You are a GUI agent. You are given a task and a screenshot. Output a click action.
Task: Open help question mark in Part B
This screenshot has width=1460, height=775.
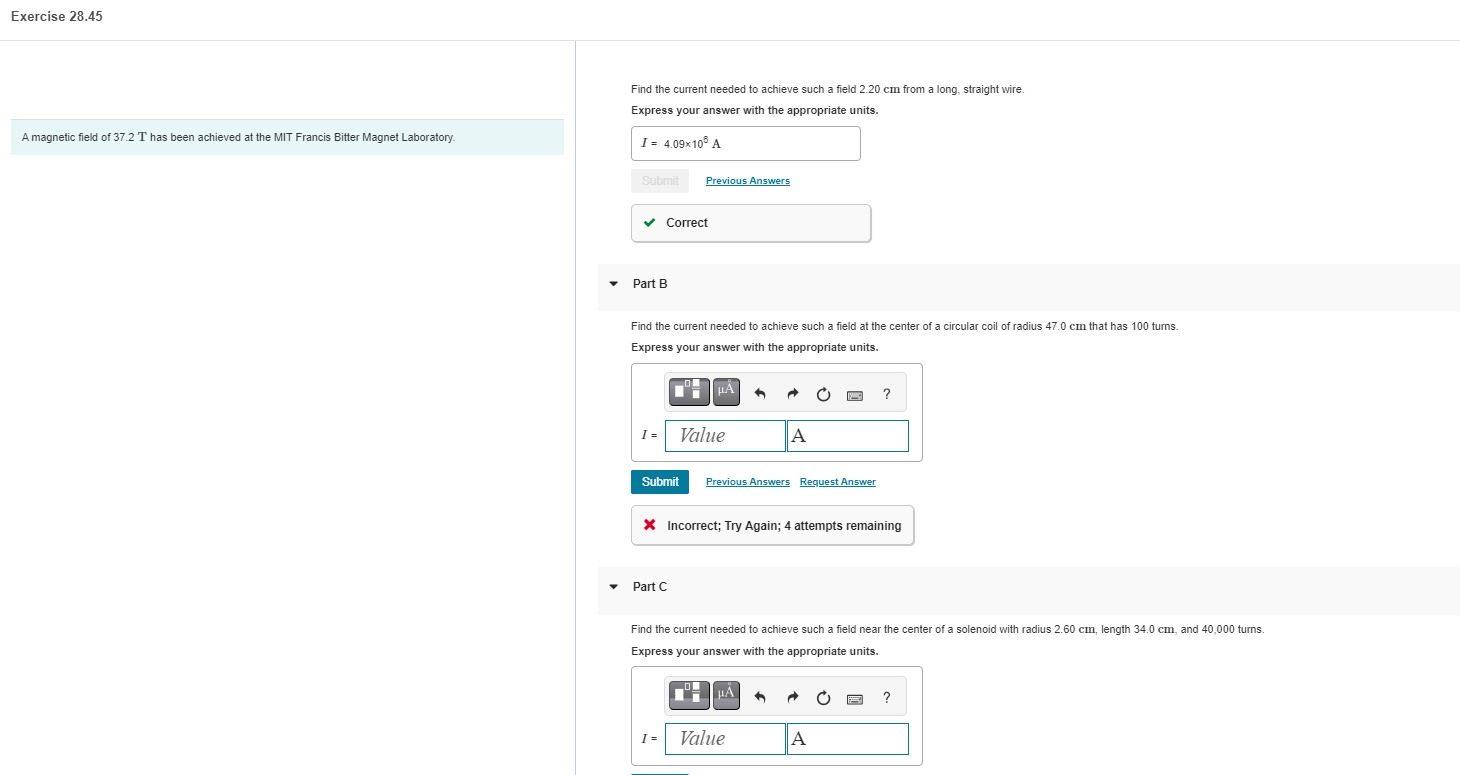tap(887, 394)
